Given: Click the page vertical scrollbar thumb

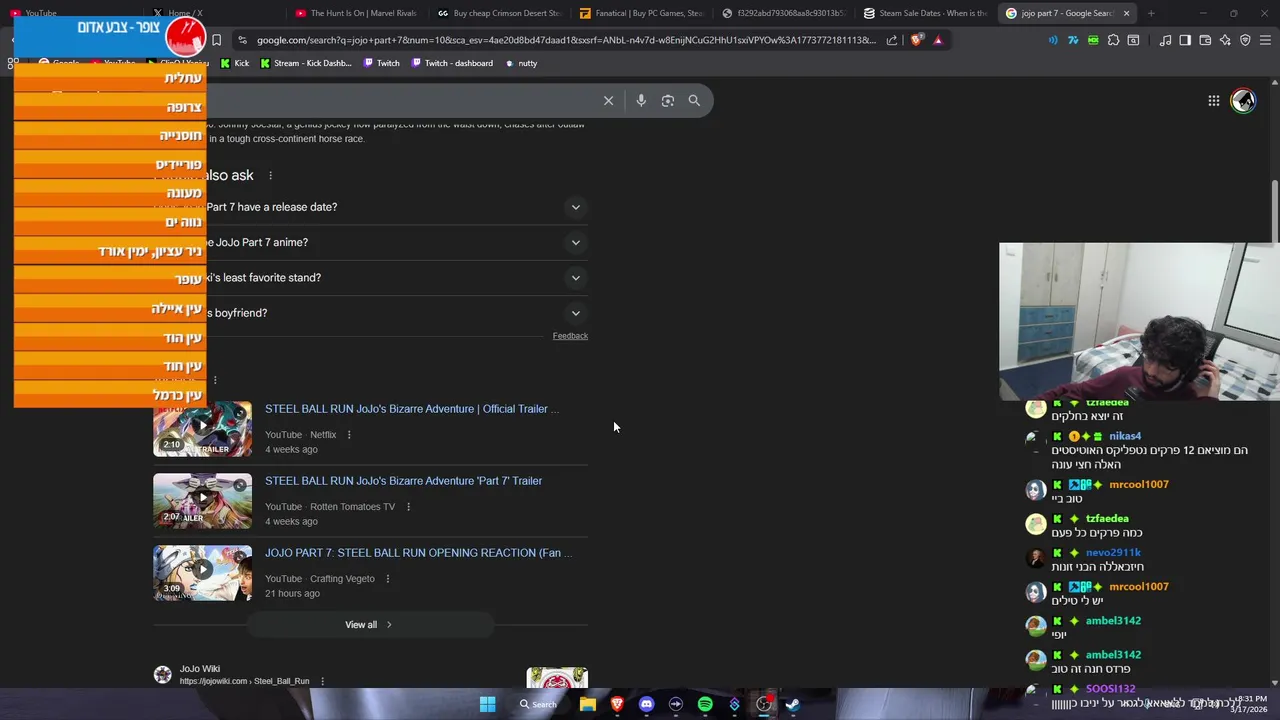Looking at the screenshot, I should (x=1274, y=212).
